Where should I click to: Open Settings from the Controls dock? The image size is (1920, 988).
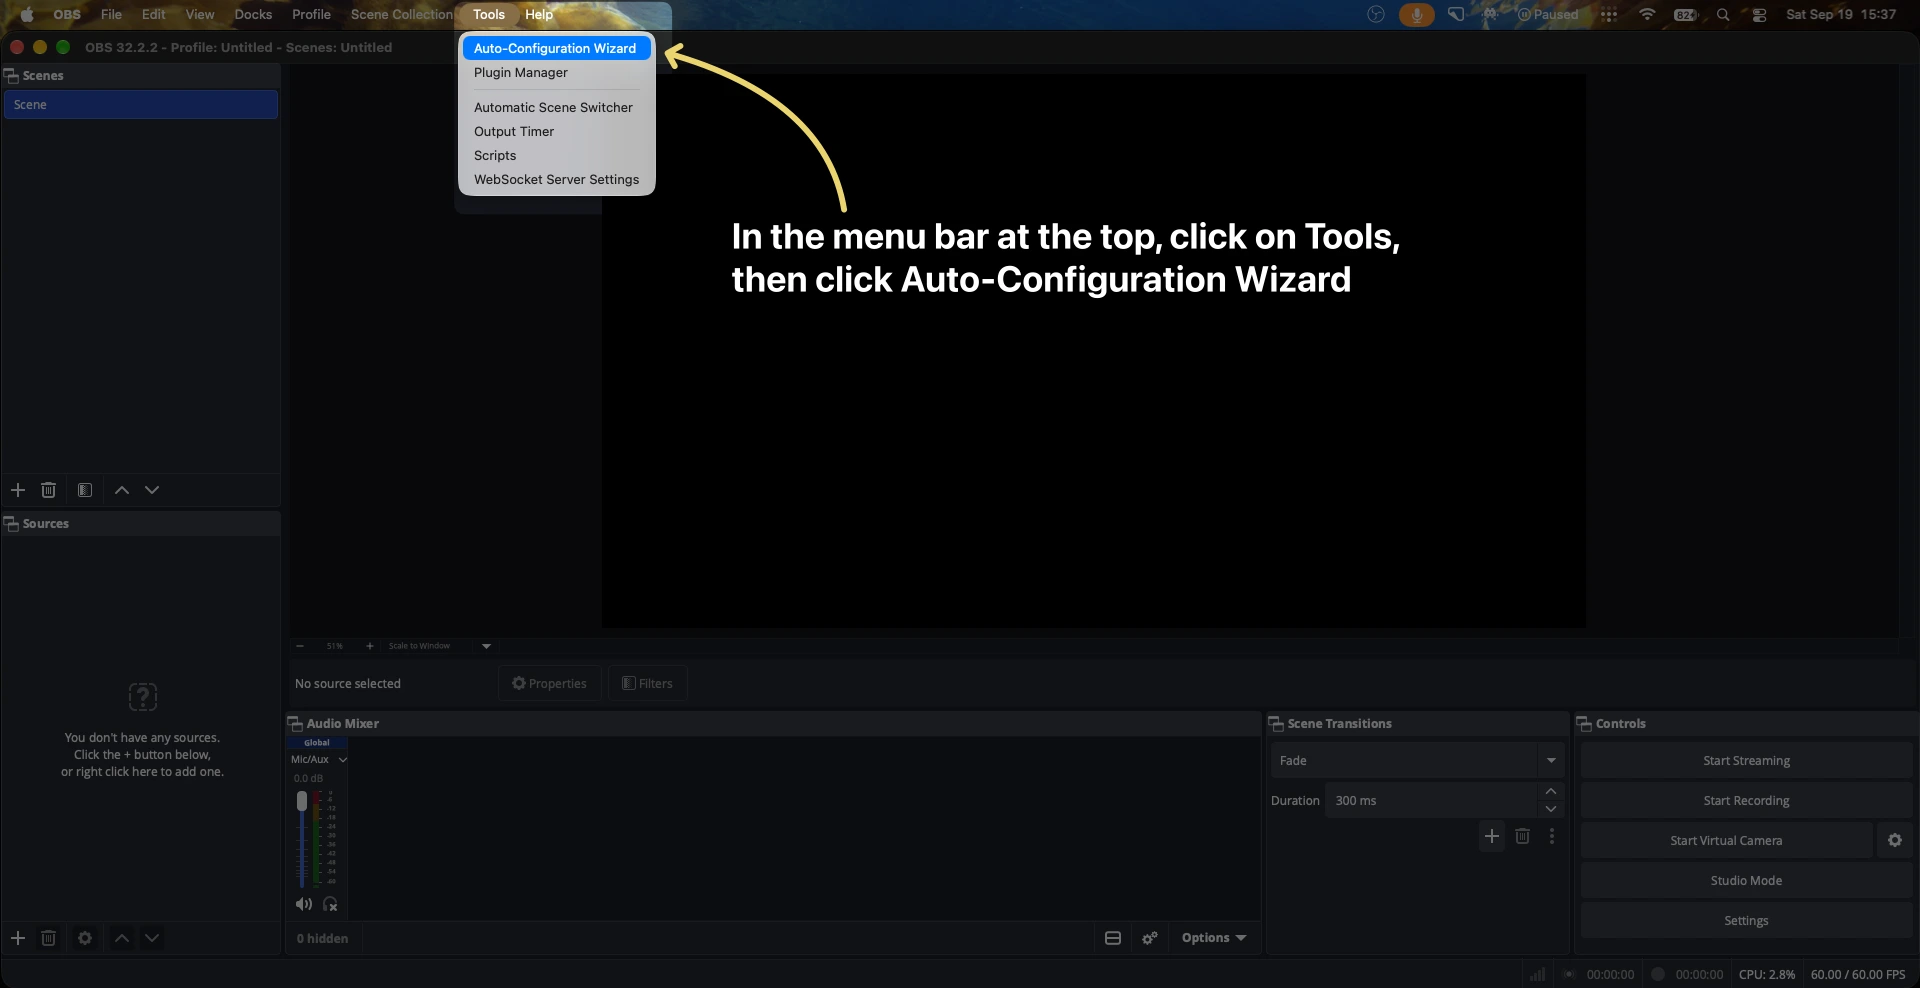coord(1746,921)
